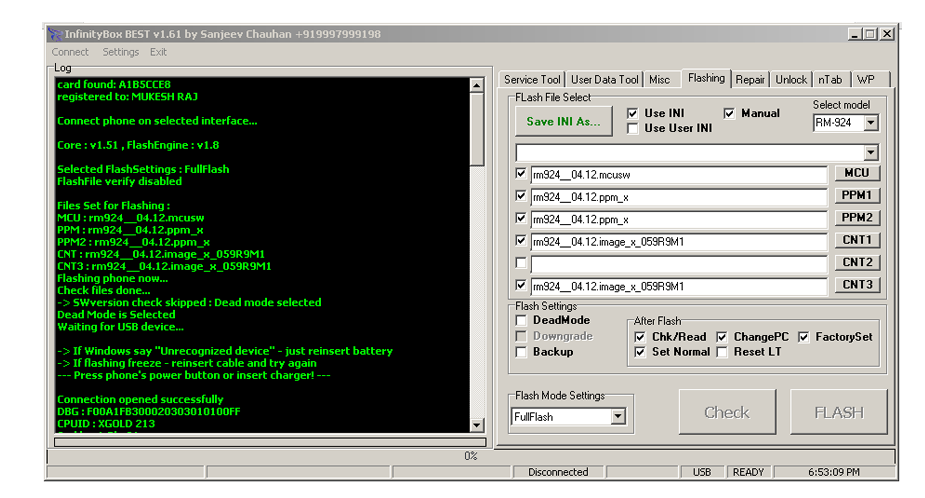Toggle the Manual checkbox
This screenshot has height=498, width=925.
pyautogui.click(x=730, y=113)
